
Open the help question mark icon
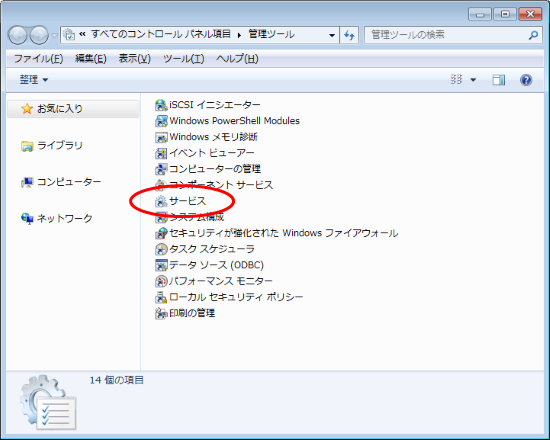coord(526,80)
